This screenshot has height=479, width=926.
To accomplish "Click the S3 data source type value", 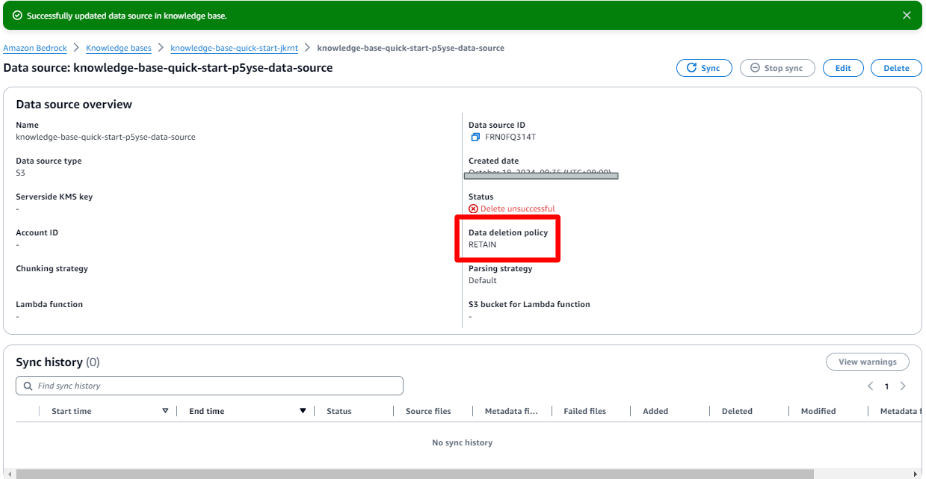I will pyautogui.click(x=21, y=173).
